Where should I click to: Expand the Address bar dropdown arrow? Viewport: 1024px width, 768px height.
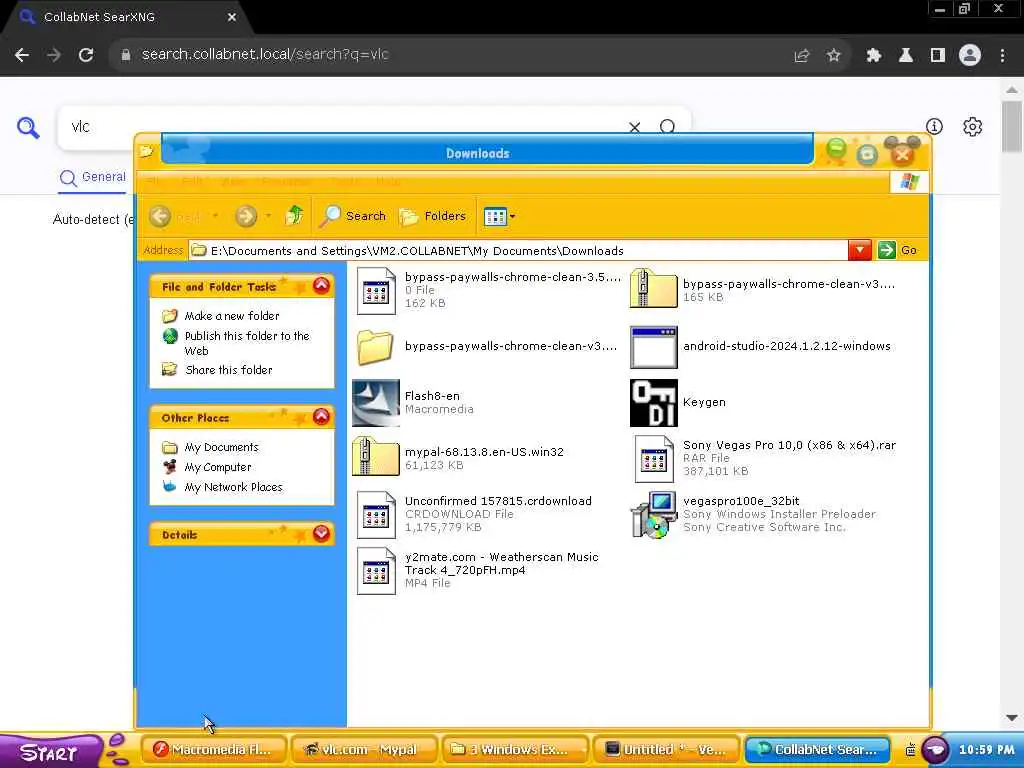pos(859,250)
